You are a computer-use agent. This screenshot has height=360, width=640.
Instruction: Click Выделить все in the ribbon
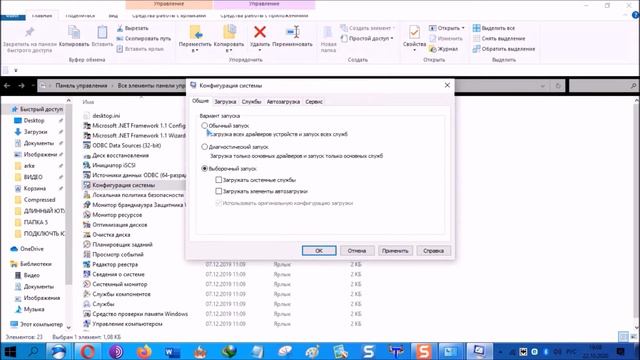coord(493,28)
